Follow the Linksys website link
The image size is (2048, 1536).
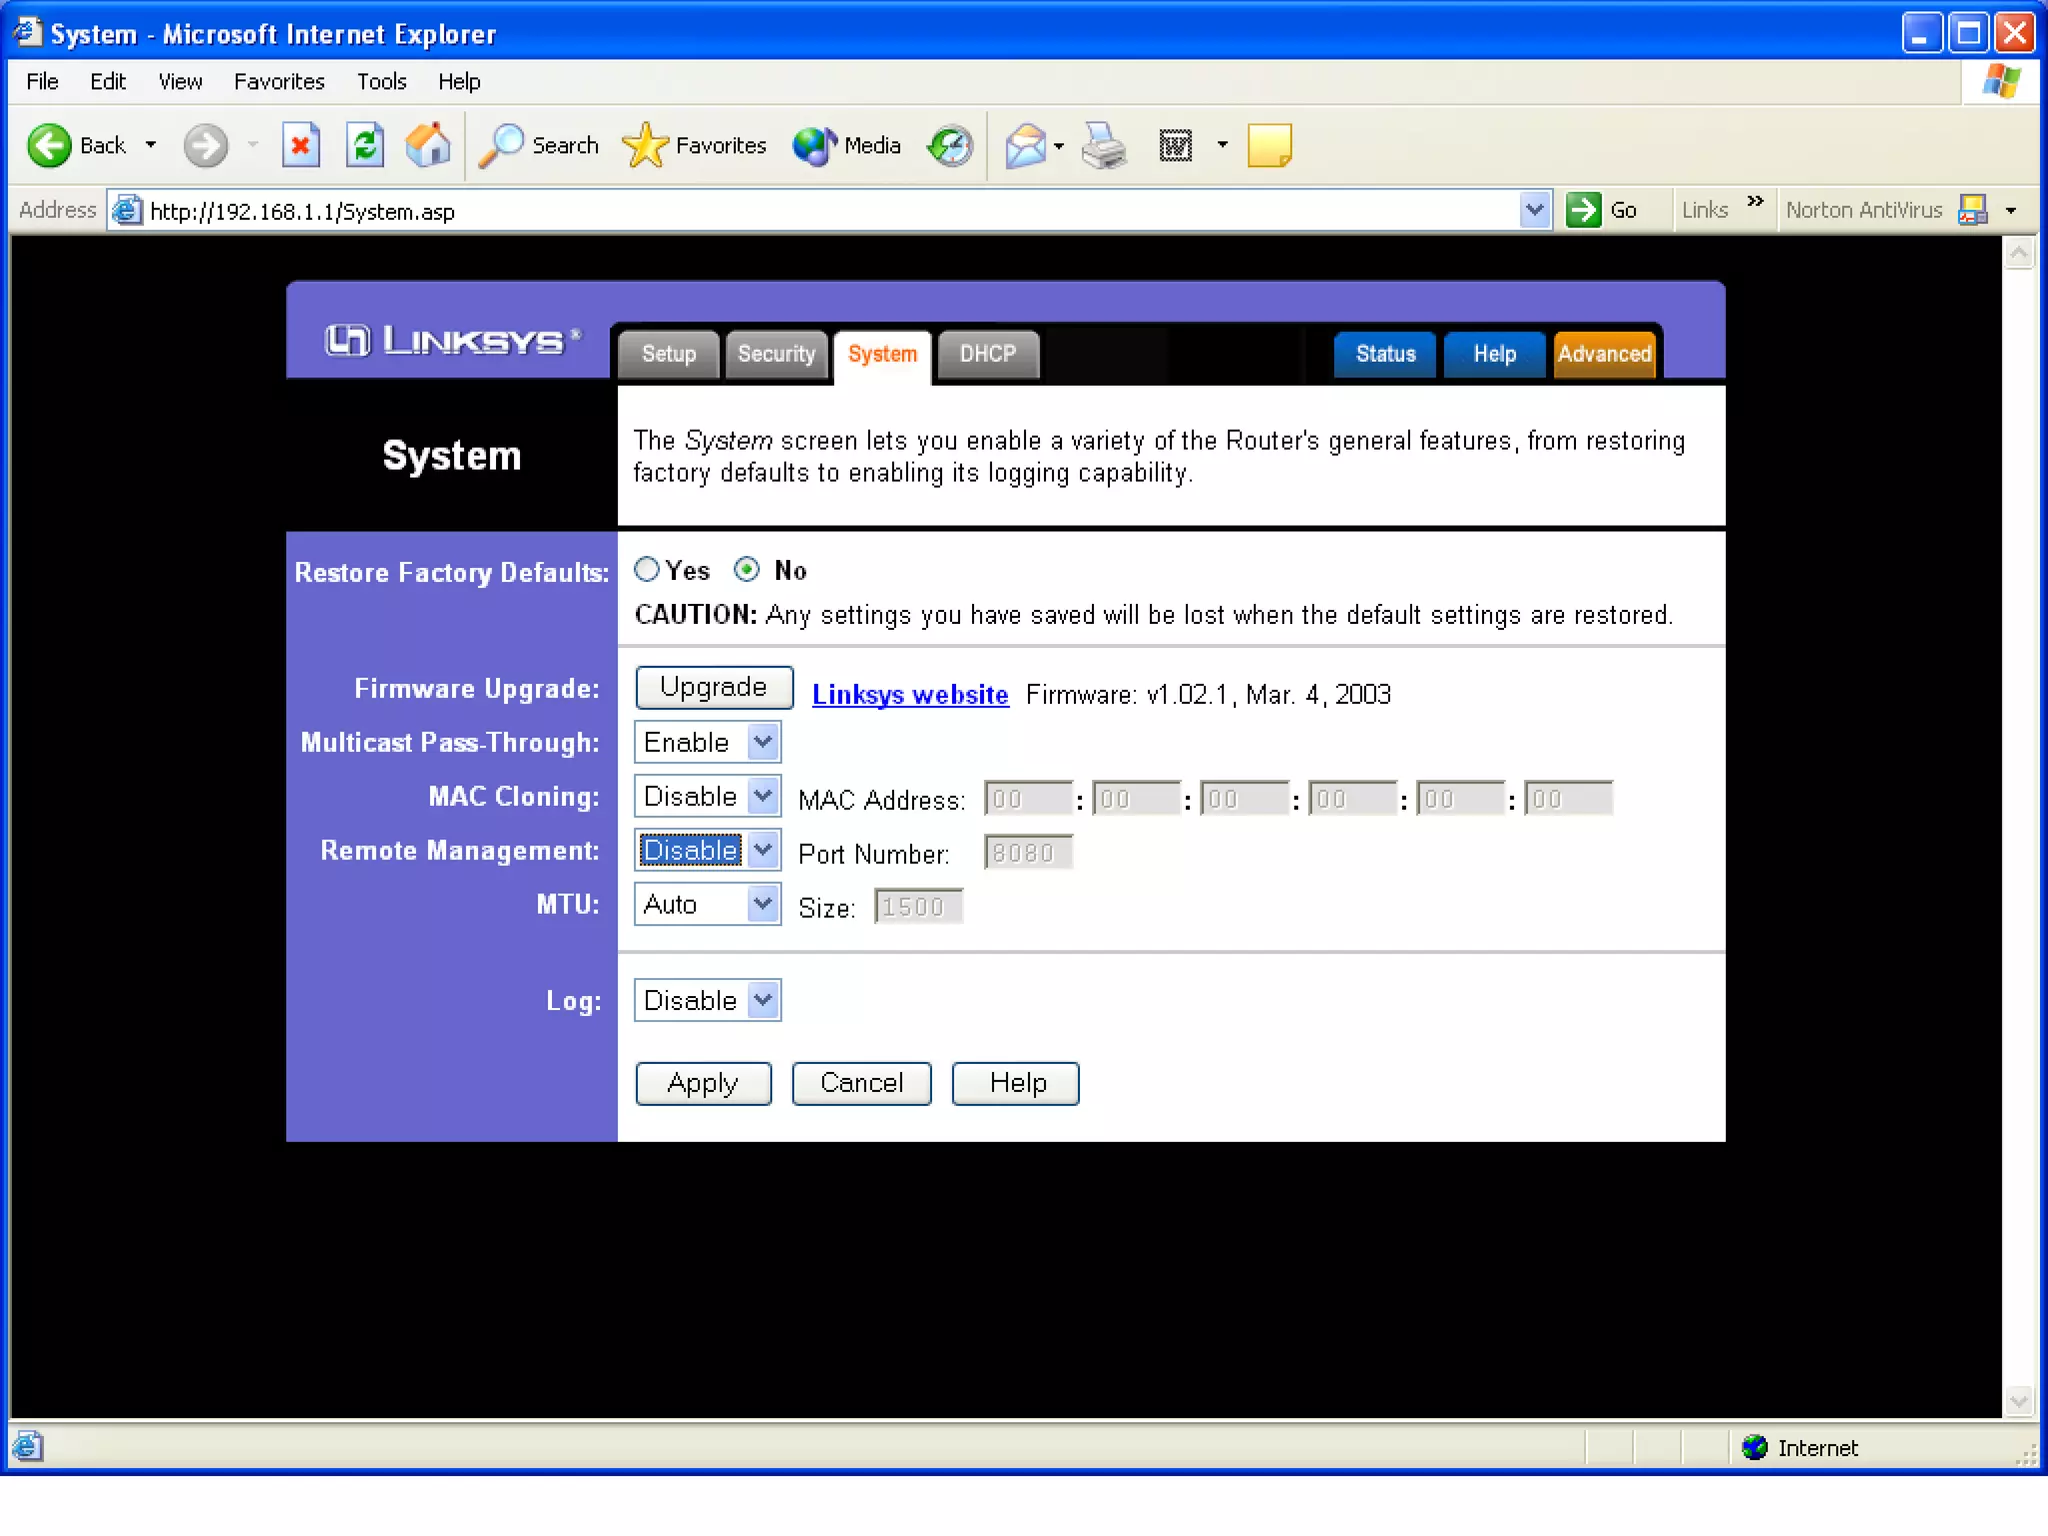[909, 694]
